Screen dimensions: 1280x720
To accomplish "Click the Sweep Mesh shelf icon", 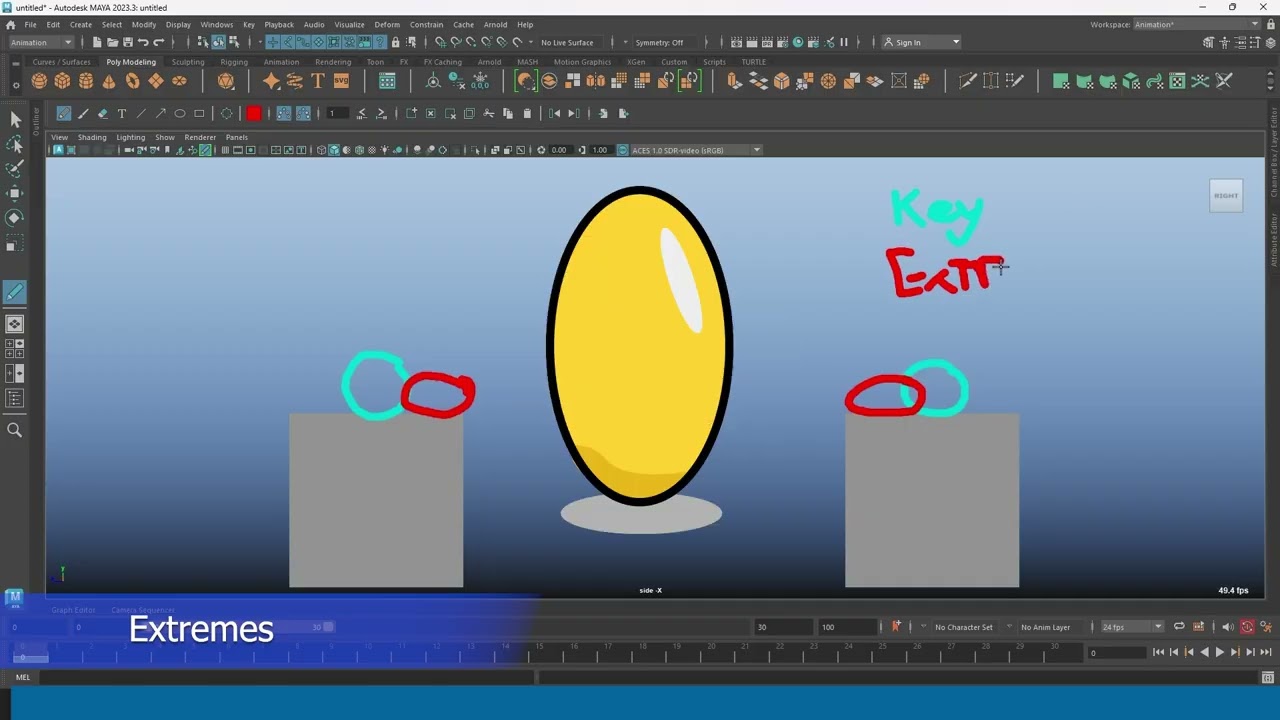I will [294, 81].
